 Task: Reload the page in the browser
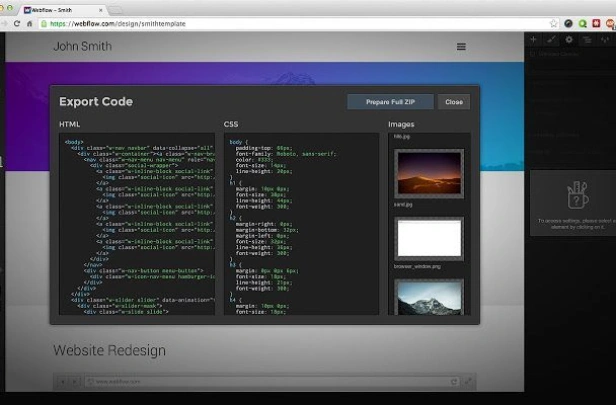16,24
